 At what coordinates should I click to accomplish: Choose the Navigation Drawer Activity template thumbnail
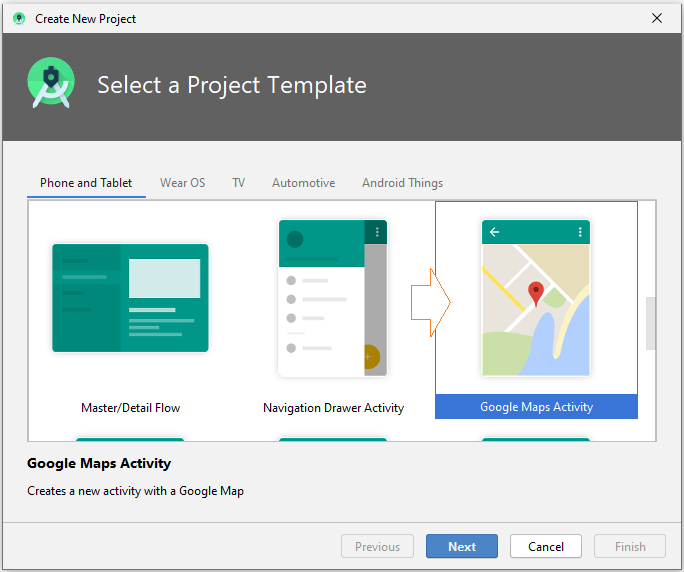pos(332,298)
